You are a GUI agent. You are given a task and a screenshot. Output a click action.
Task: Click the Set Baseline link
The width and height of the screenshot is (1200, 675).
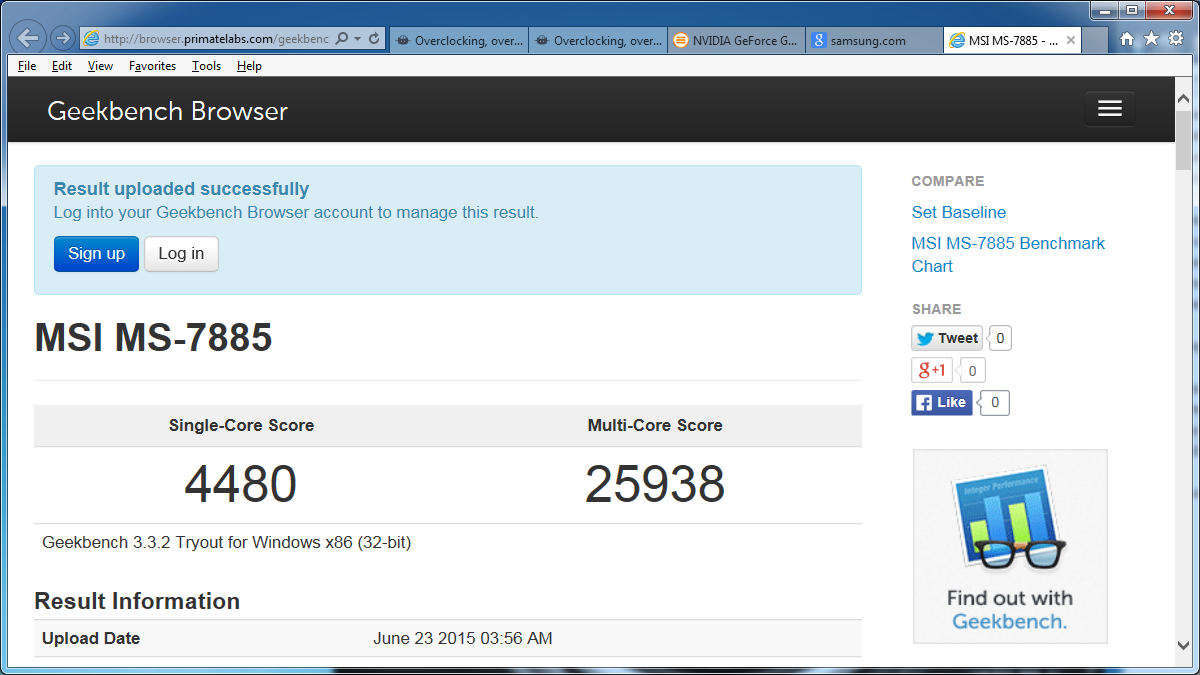[959, 212]
